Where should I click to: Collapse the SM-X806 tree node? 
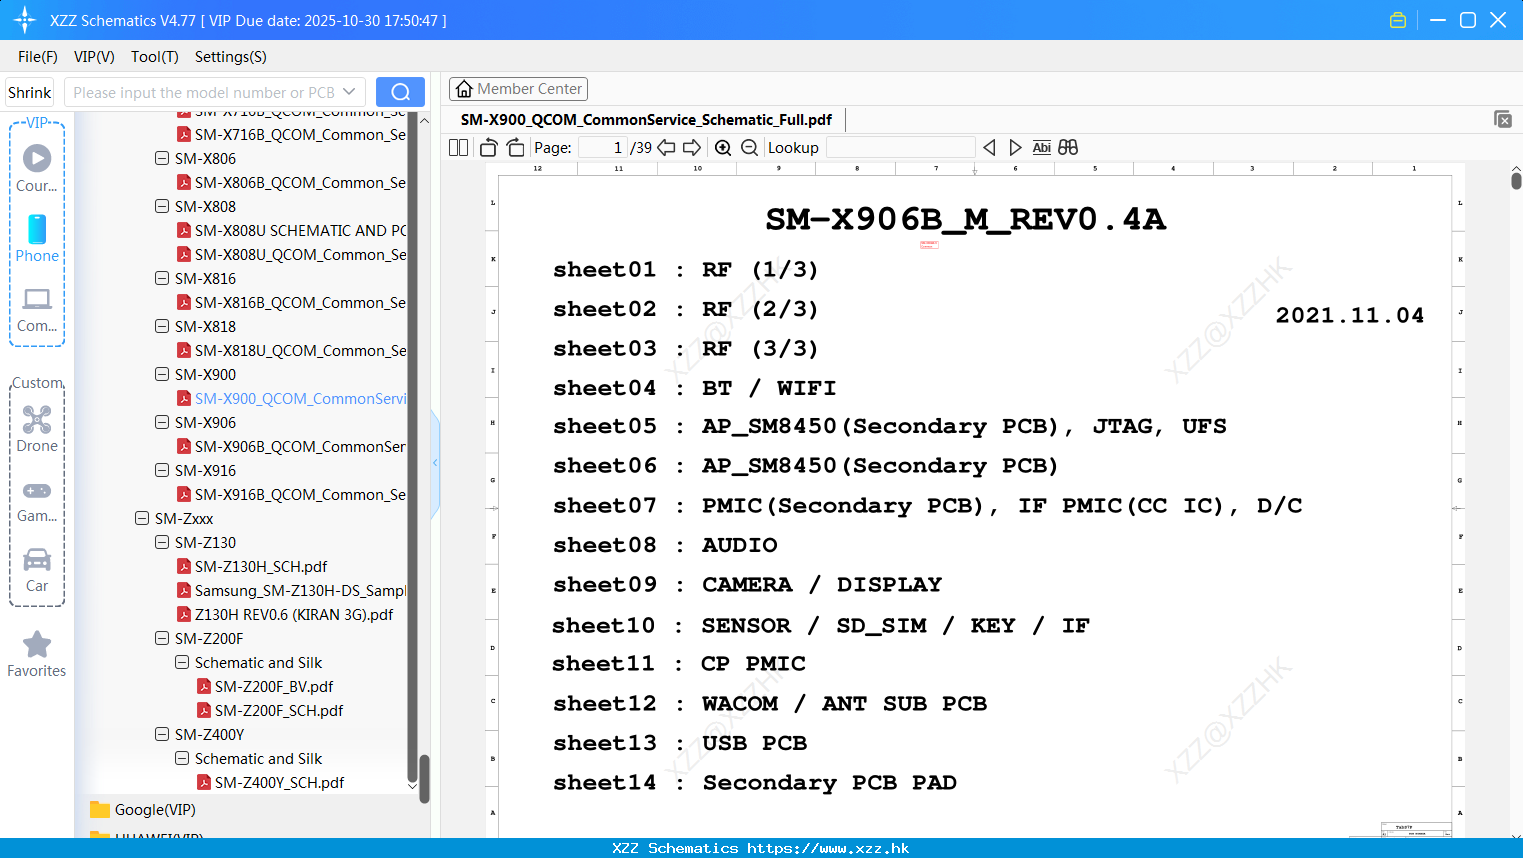[x=162, y=158]
